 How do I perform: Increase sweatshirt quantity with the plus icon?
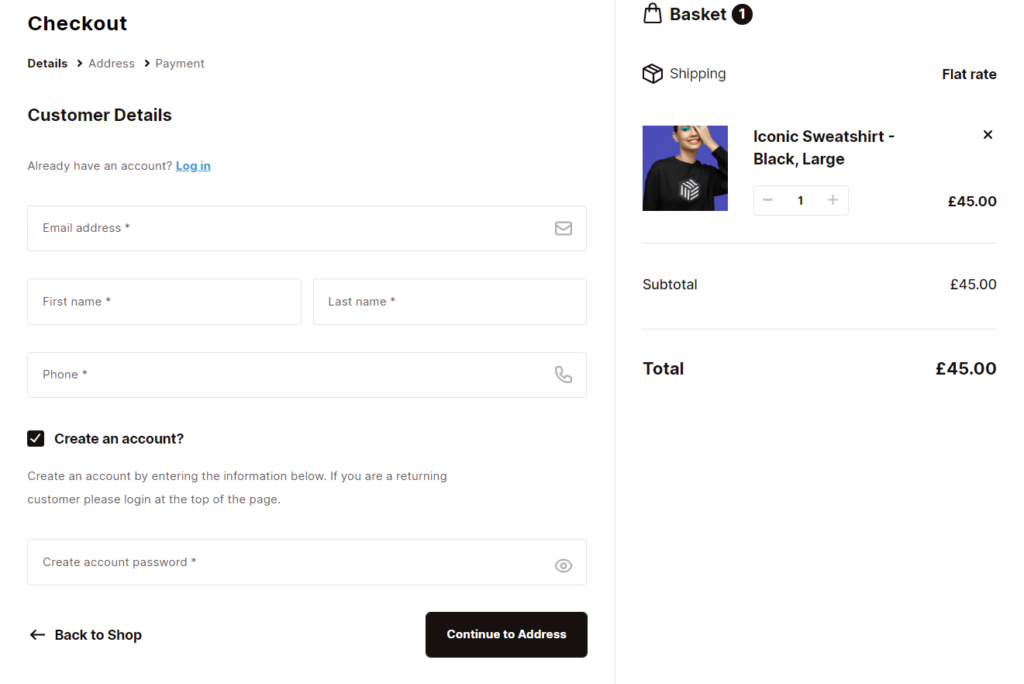(832, 200)
